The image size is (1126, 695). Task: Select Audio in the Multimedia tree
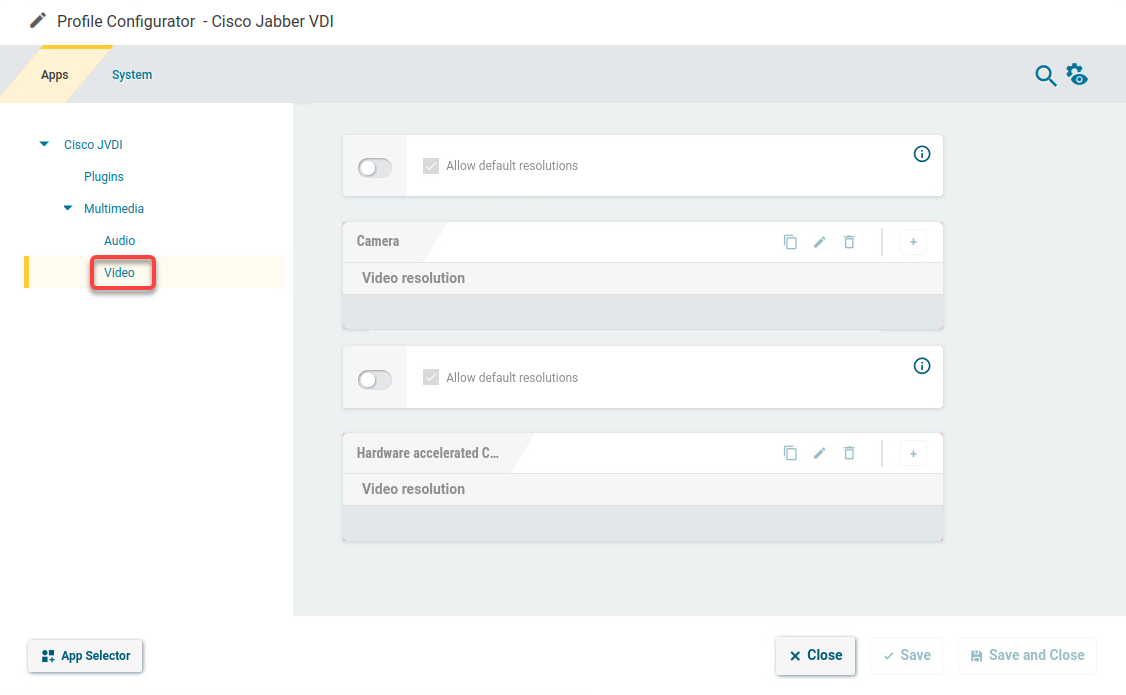[119, 241]
